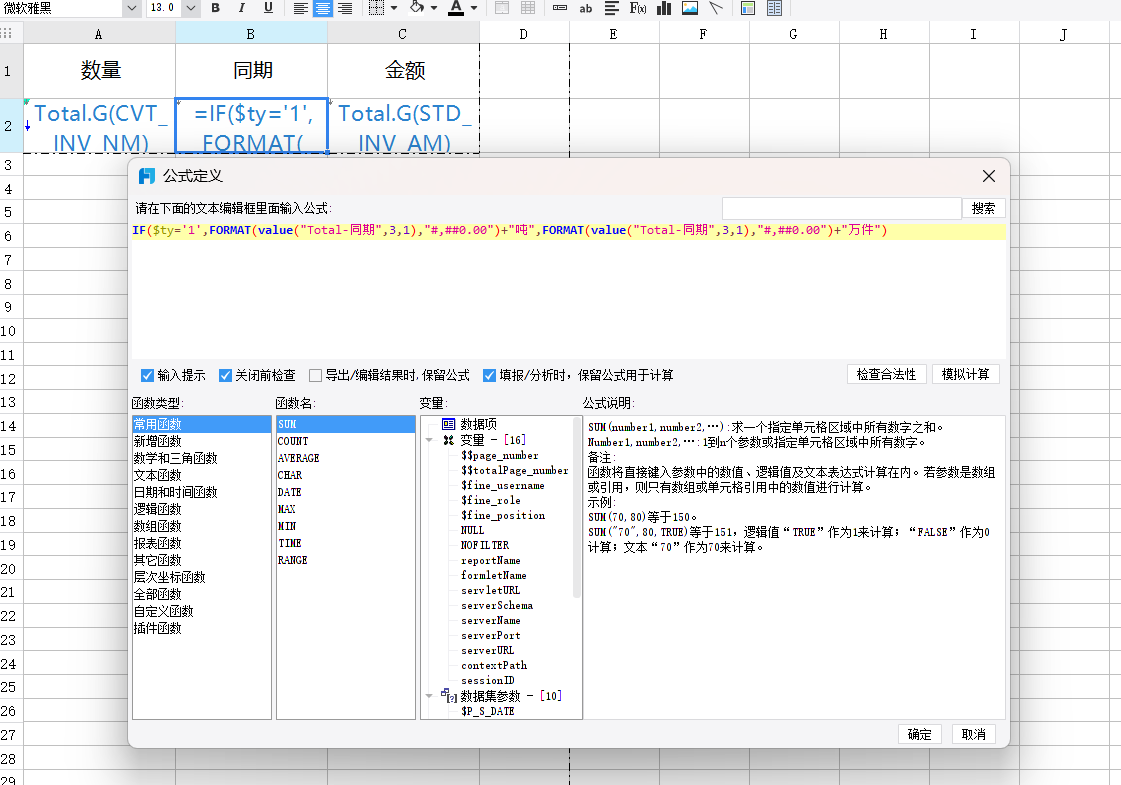Click the variable tree scrollbar
This screenshot has width=1121, height=785.
(x=576, y=508)
